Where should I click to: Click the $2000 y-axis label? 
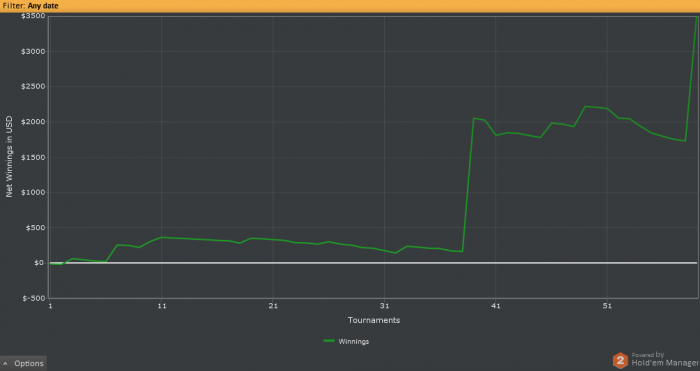point(33,122)
